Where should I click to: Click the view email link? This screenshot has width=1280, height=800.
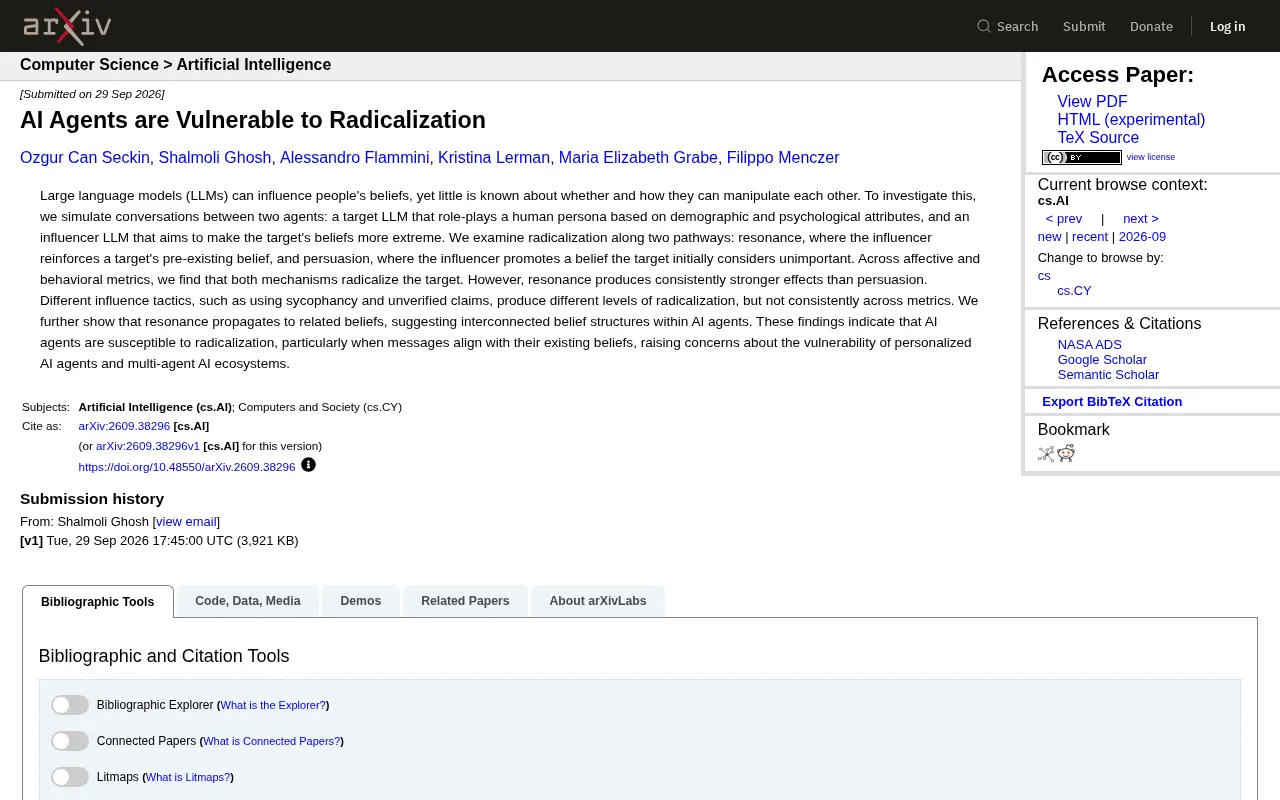pyautogui.click(x=186, y=522)
